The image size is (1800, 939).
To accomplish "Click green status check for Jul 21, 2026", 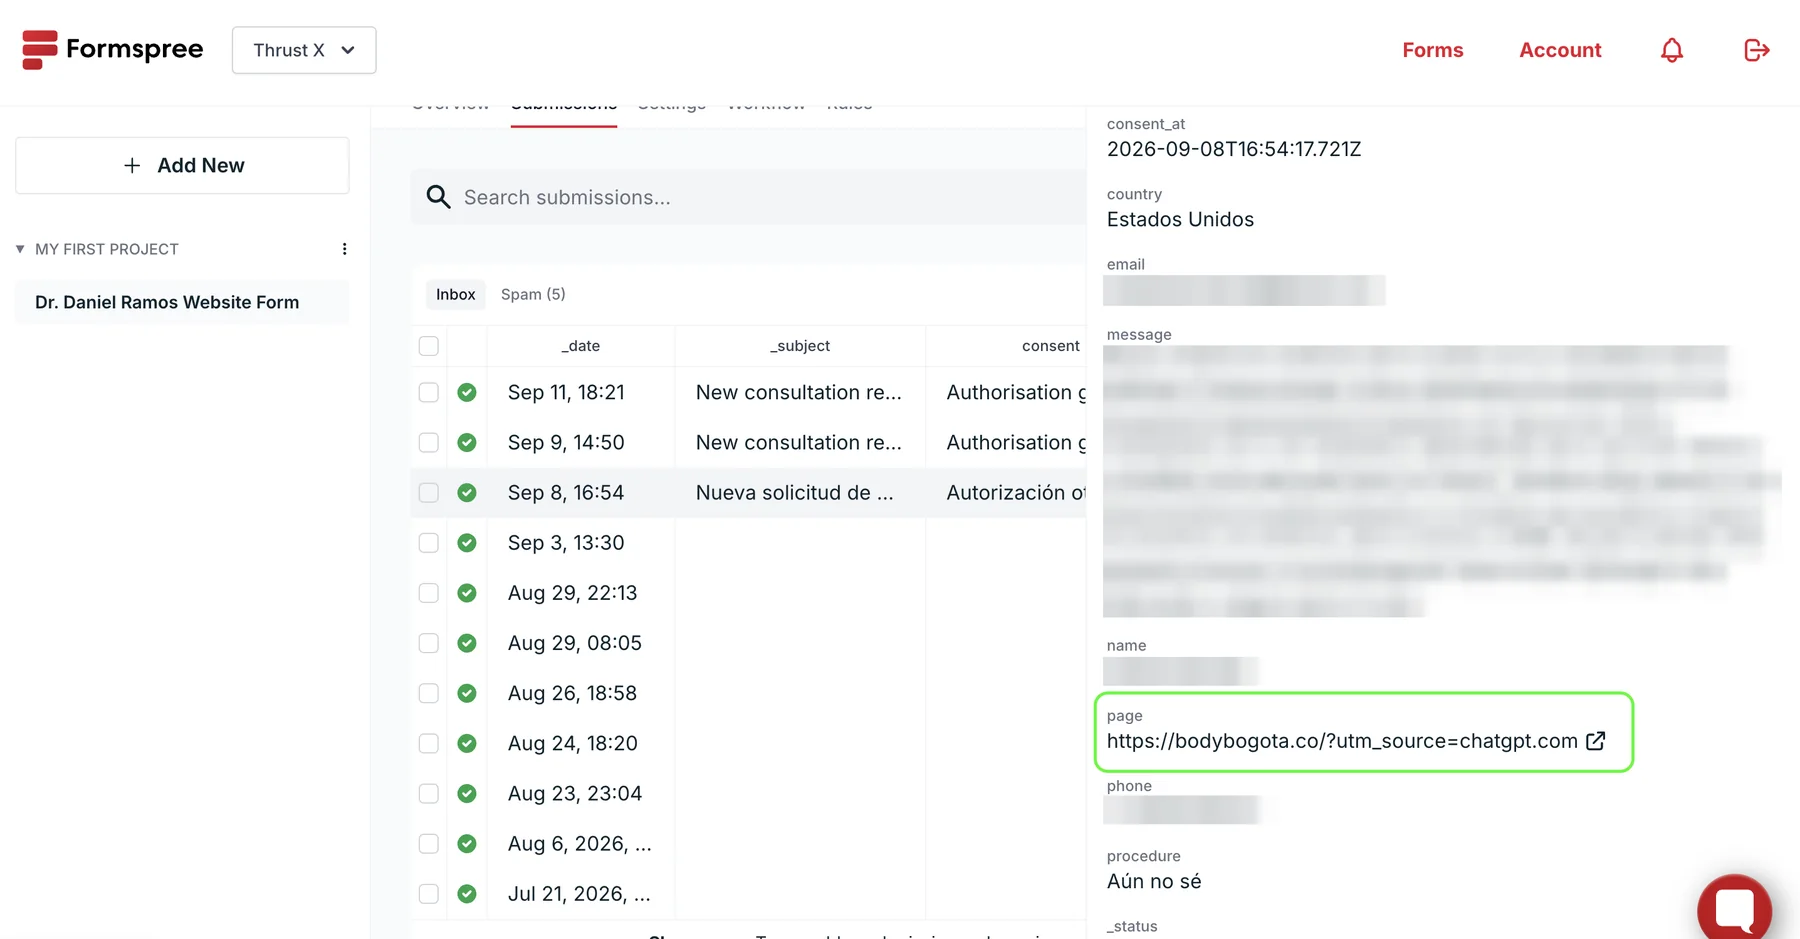I will [x=467, y=894].
